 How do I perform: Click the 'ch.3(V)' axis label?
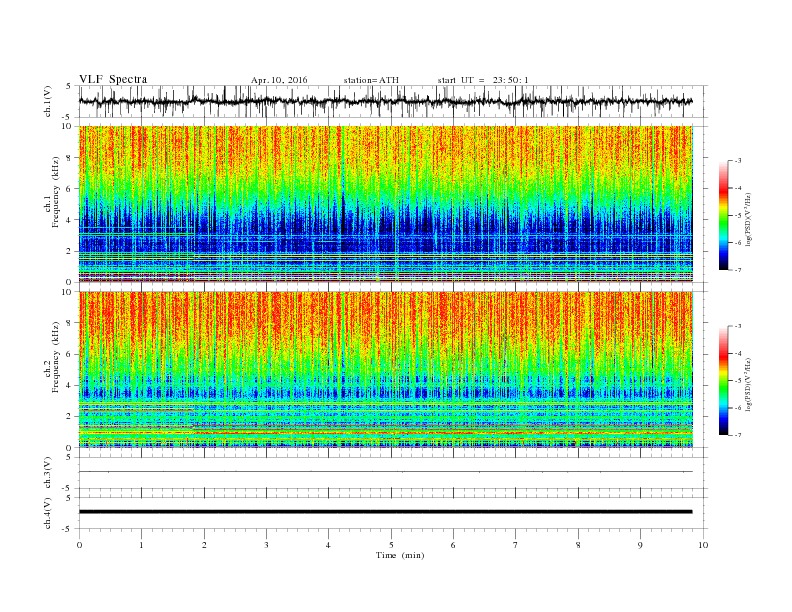pyautogui.click(x=48, y=473)
